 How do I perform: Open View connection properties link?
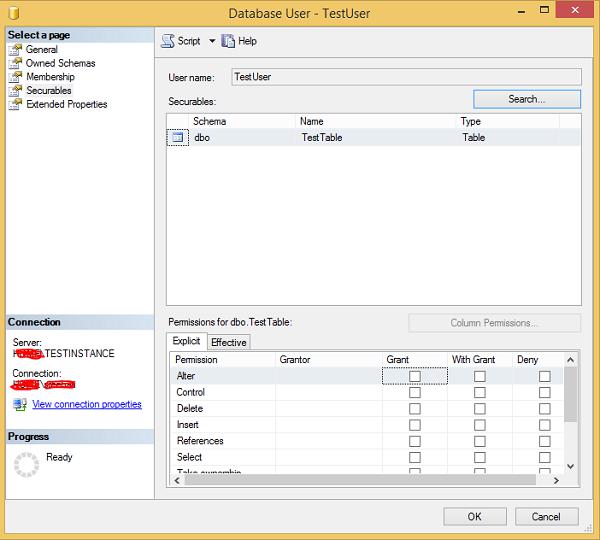87,405
